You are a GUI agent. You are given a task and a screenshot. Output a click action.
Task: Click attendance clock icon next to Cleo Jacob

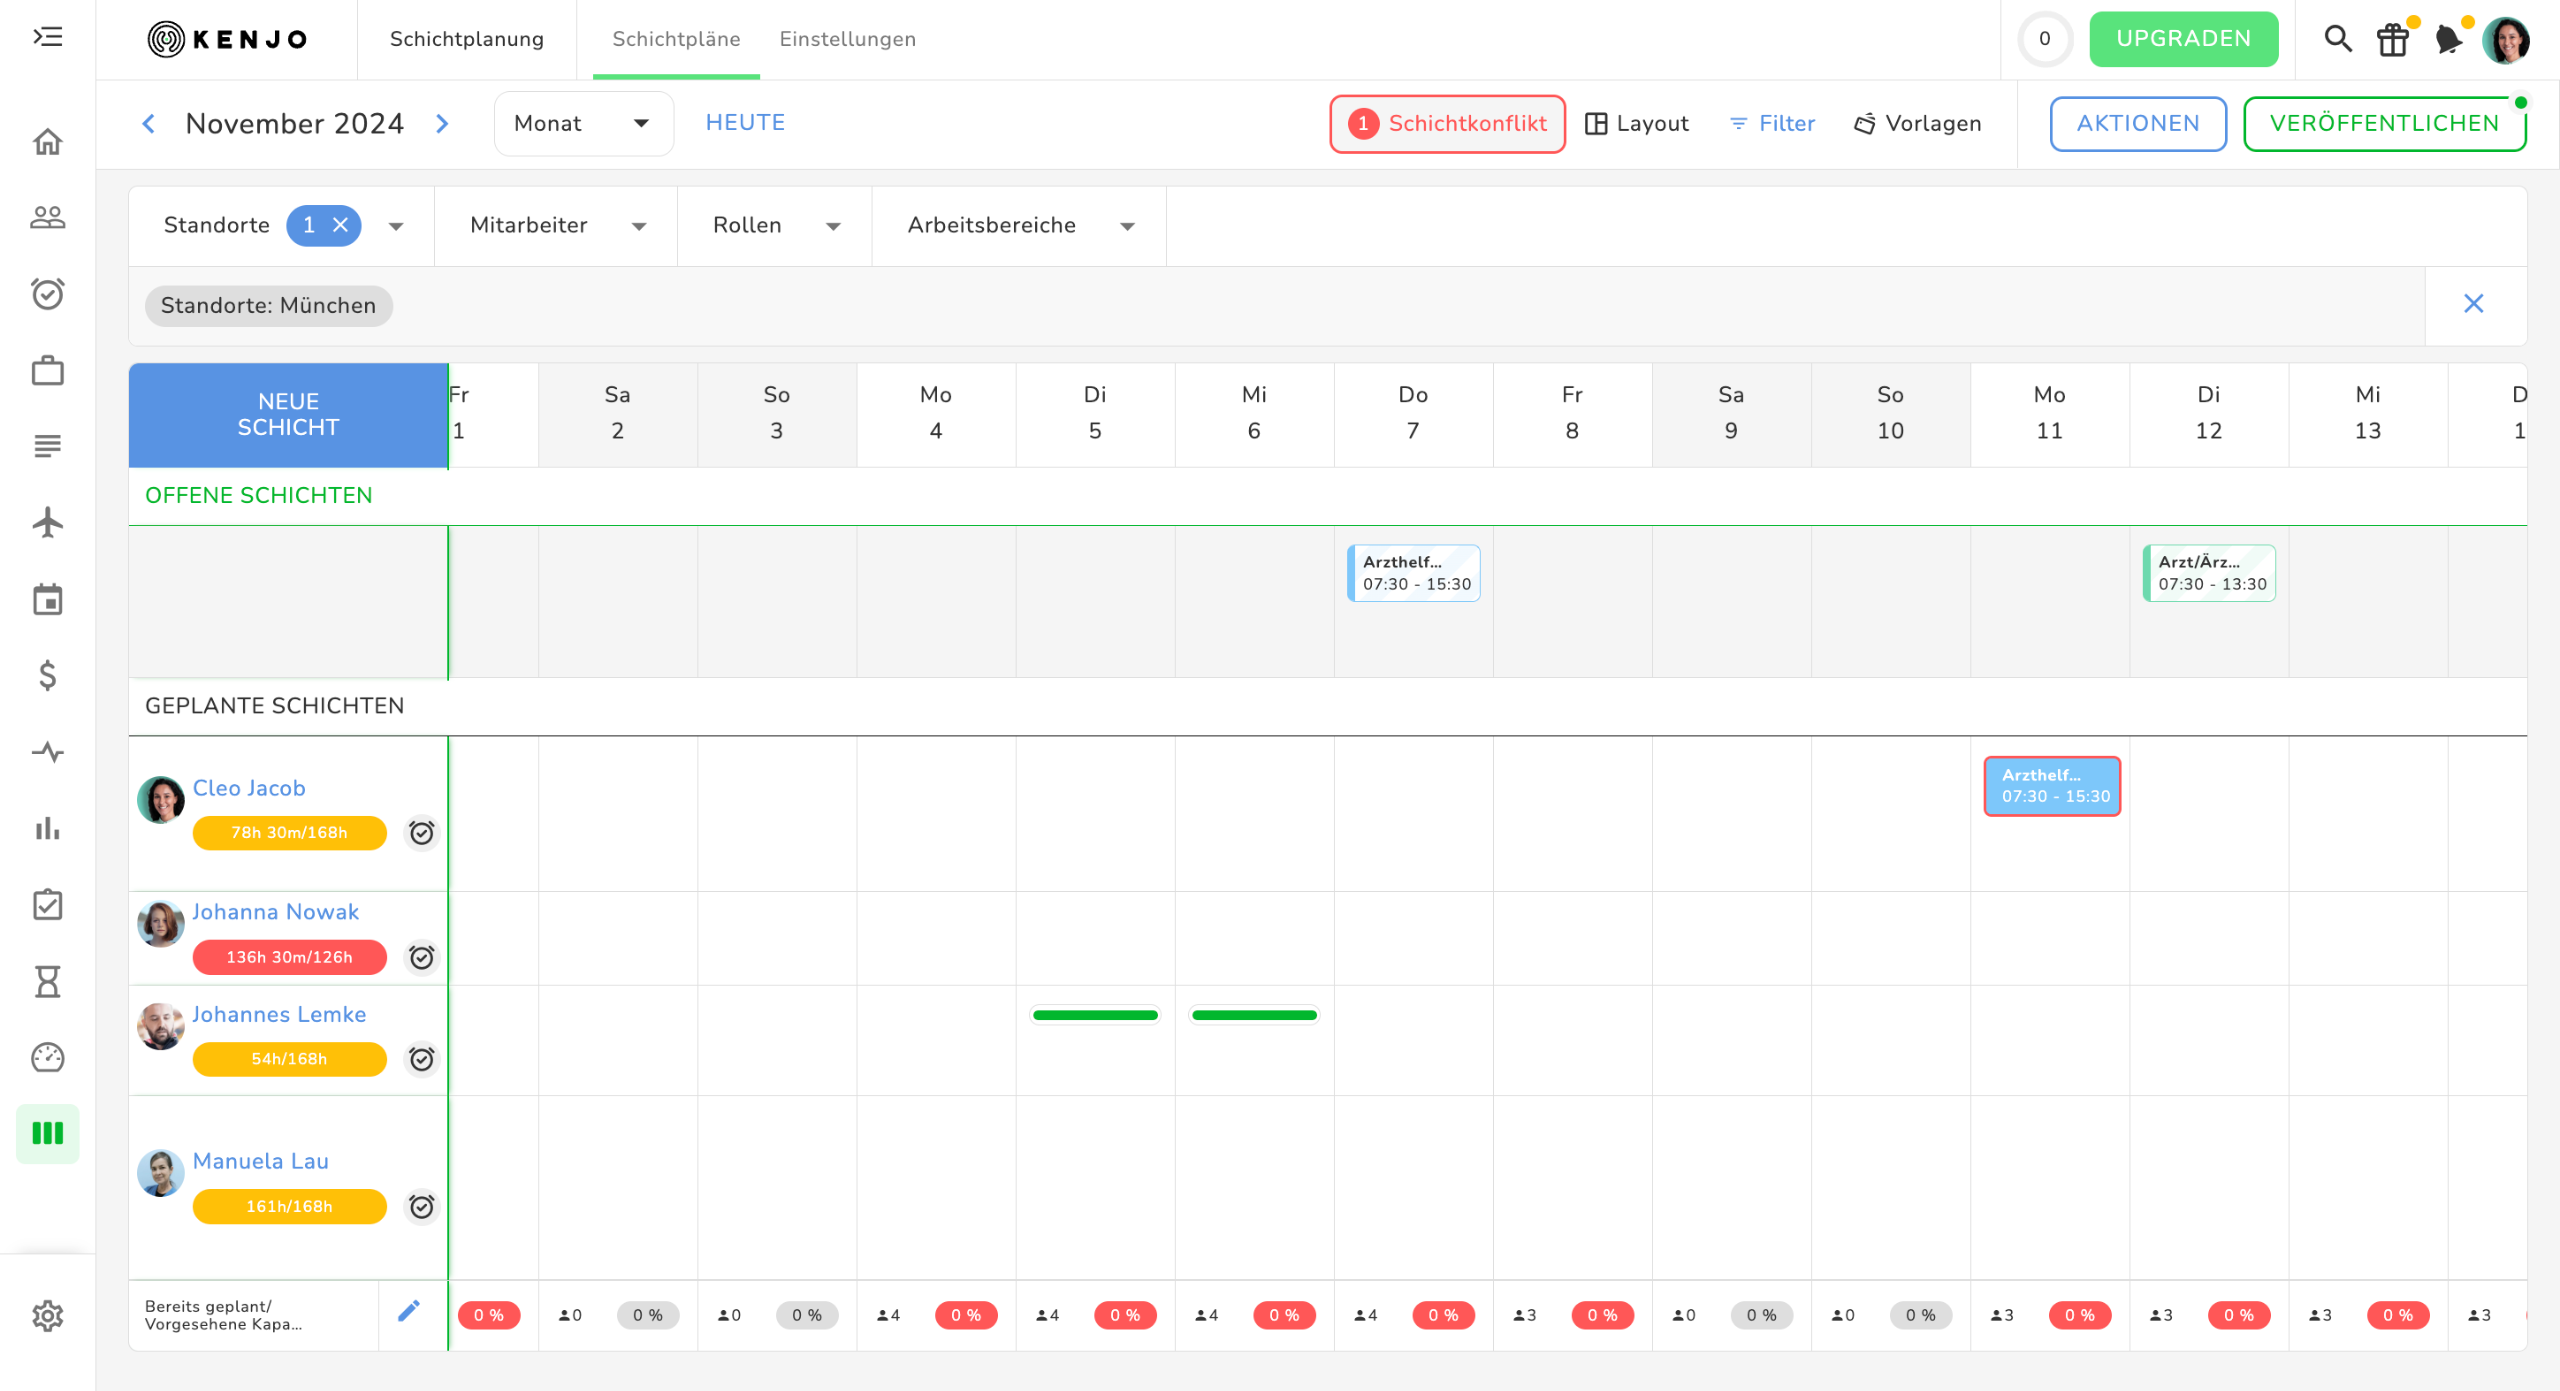click(x=422, y=832)
